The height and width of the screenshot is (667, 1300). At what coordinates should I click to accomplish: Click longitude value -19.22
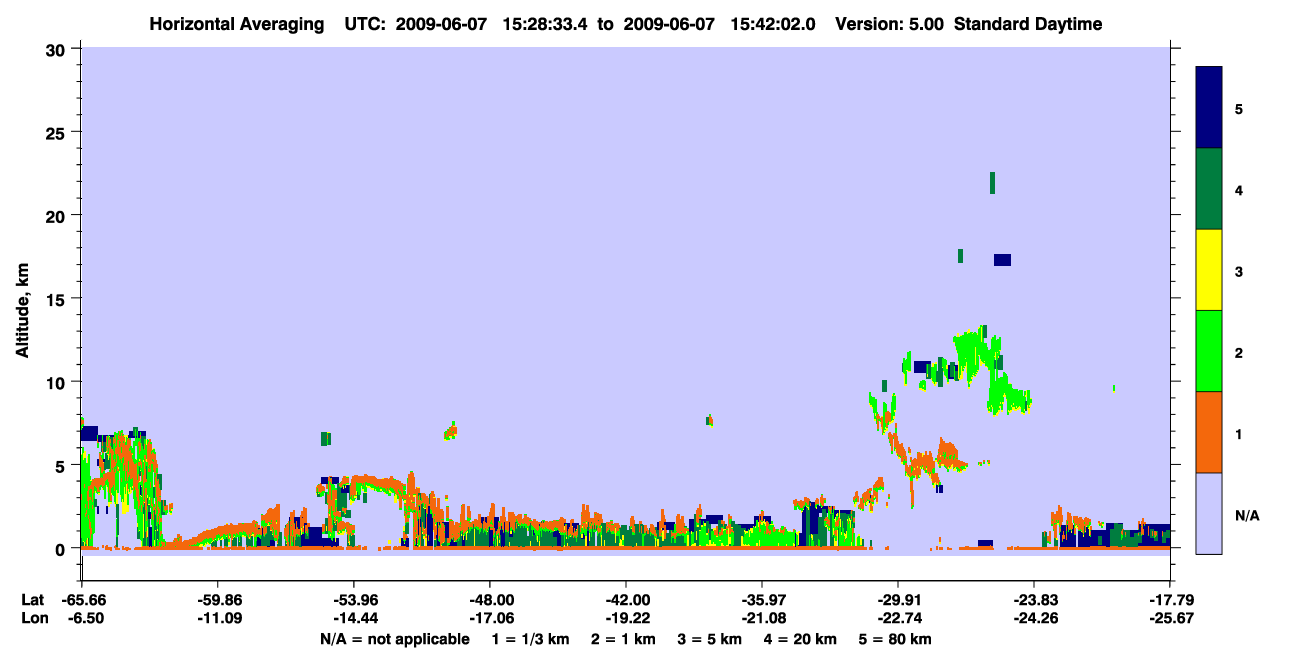click(625, 619)
